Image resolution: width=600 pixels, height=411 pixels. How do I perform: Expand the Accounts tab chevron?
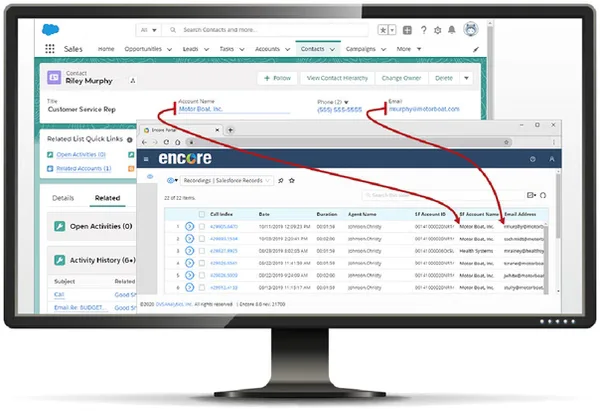pos(288,49)
